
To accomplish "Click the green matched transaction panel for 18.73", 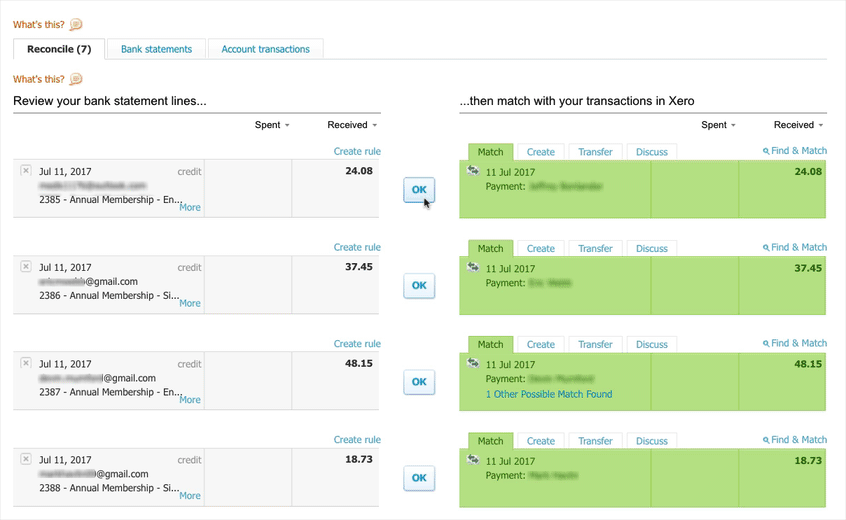I will click(642, 478).
